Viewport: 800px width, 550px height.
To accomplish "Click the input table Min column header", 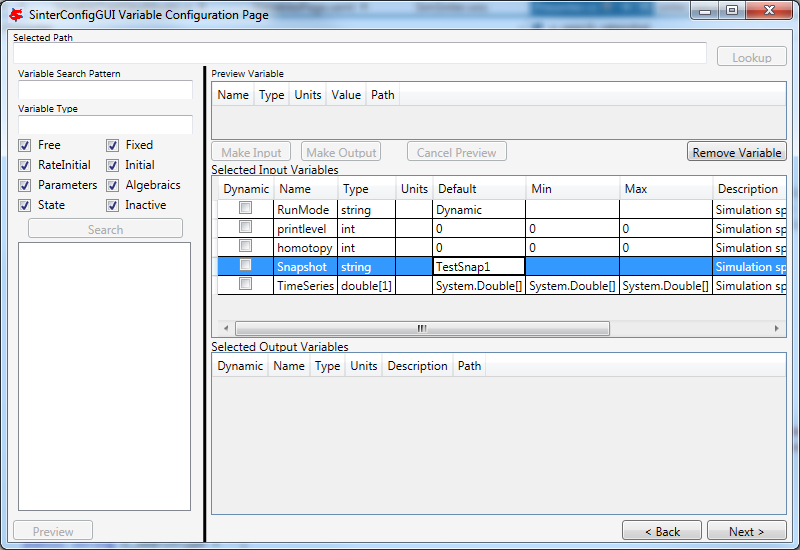I will point(573,189).
